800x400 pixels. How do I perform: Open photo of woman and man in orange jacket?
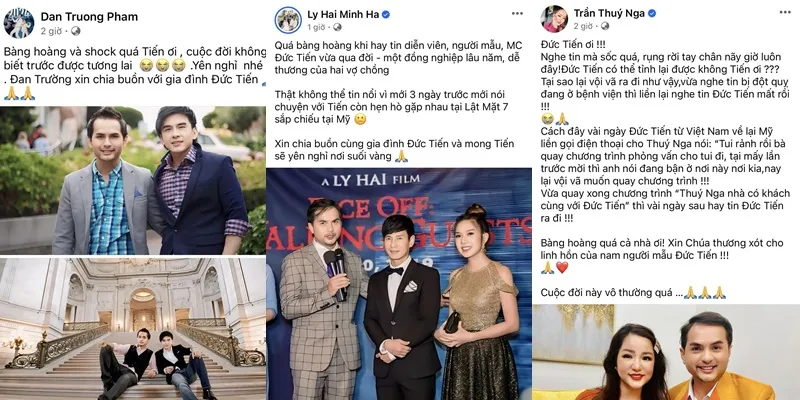666,352
